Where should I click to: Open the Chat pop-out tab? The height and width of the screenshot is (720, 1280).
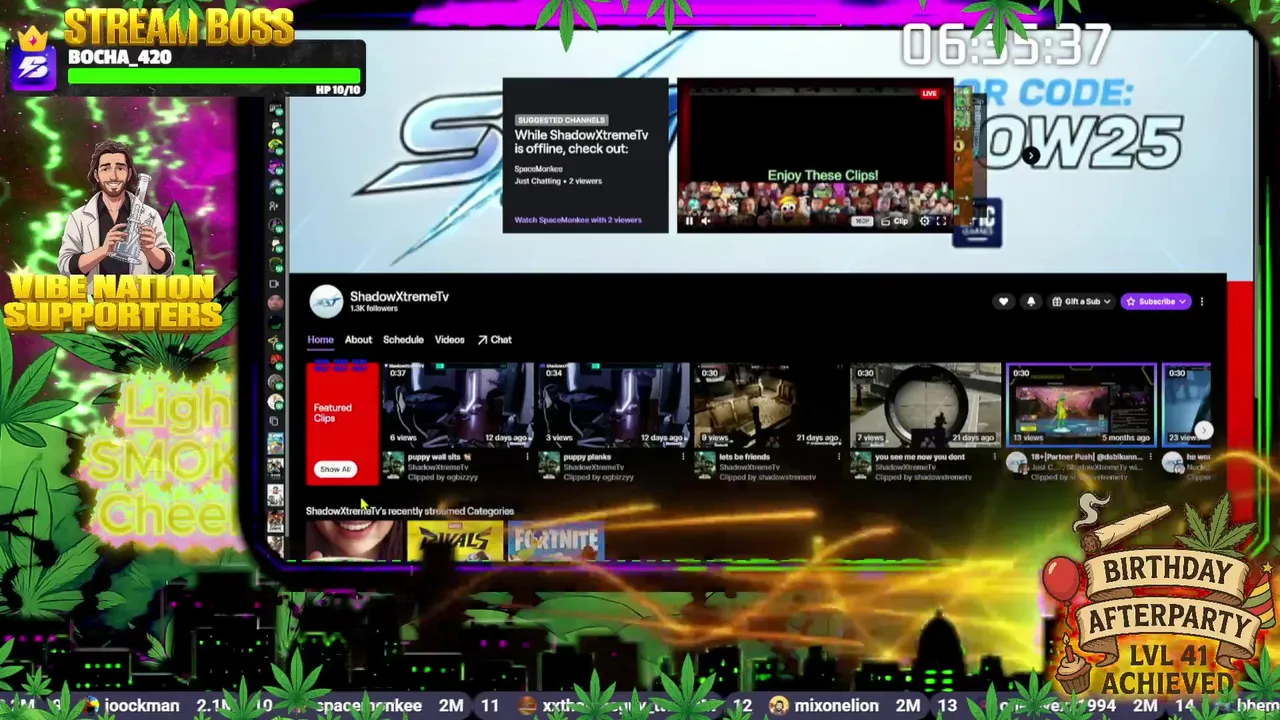(494, 340)
